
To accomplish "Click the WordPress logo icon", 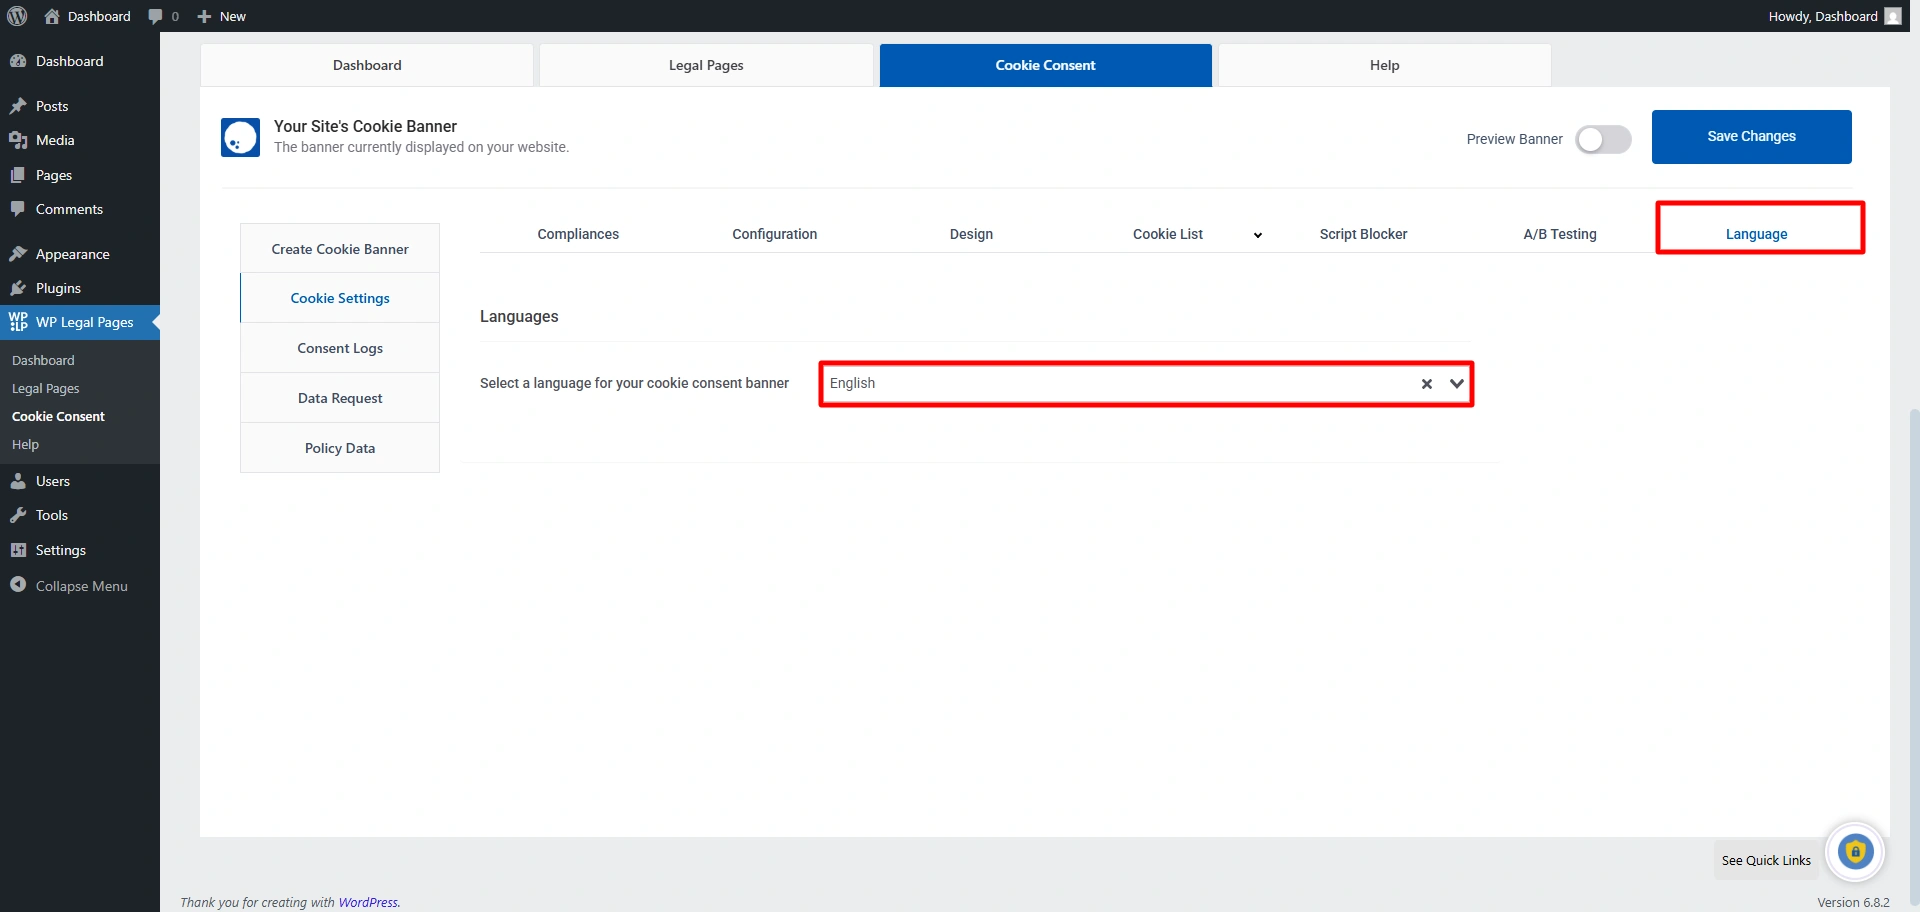I will click(17, 16).
